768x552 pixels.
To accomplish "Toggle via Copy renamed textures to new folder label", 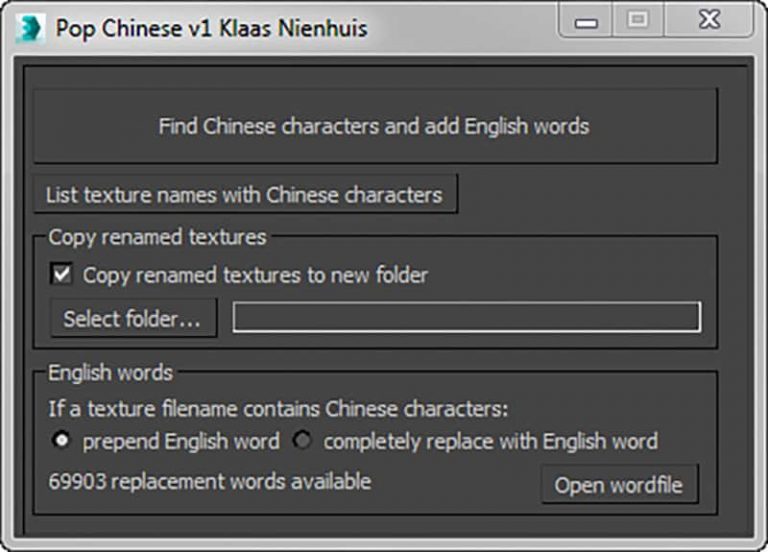I will [x=255, y=275].
